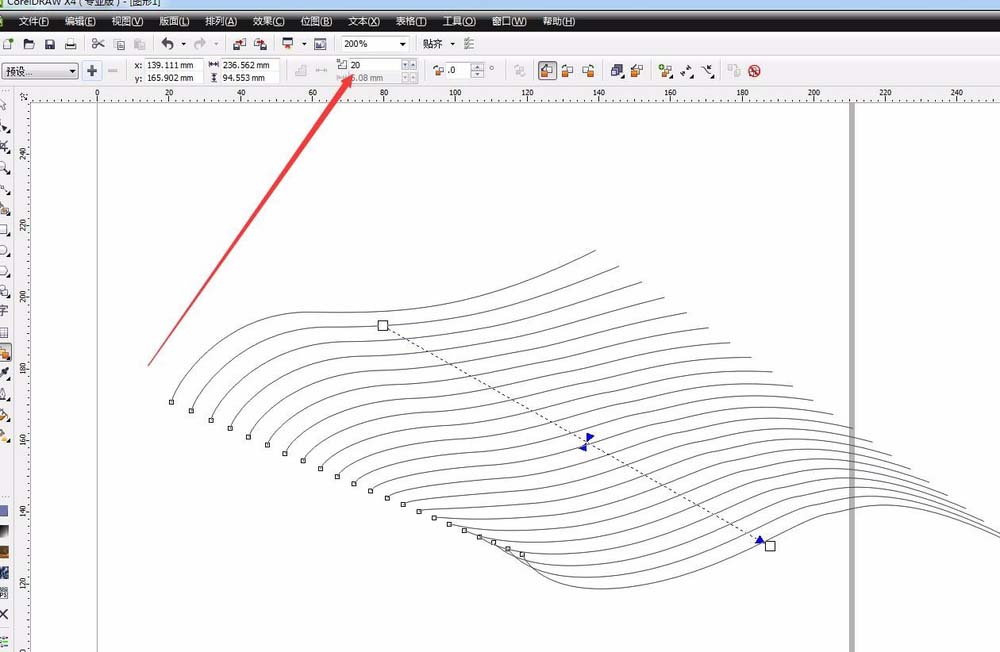Click the width field 236.562 mm
Image resolution: width=1000 pixels, height=652 pixels.
[x=249, y=64]
